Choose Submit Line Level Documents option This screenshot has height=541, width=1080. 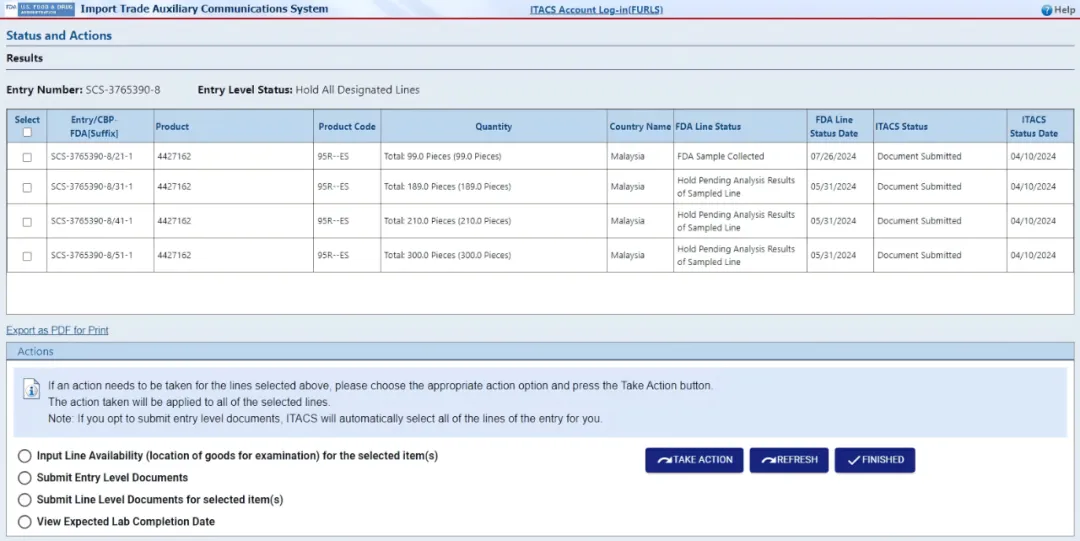coord(25,500)
